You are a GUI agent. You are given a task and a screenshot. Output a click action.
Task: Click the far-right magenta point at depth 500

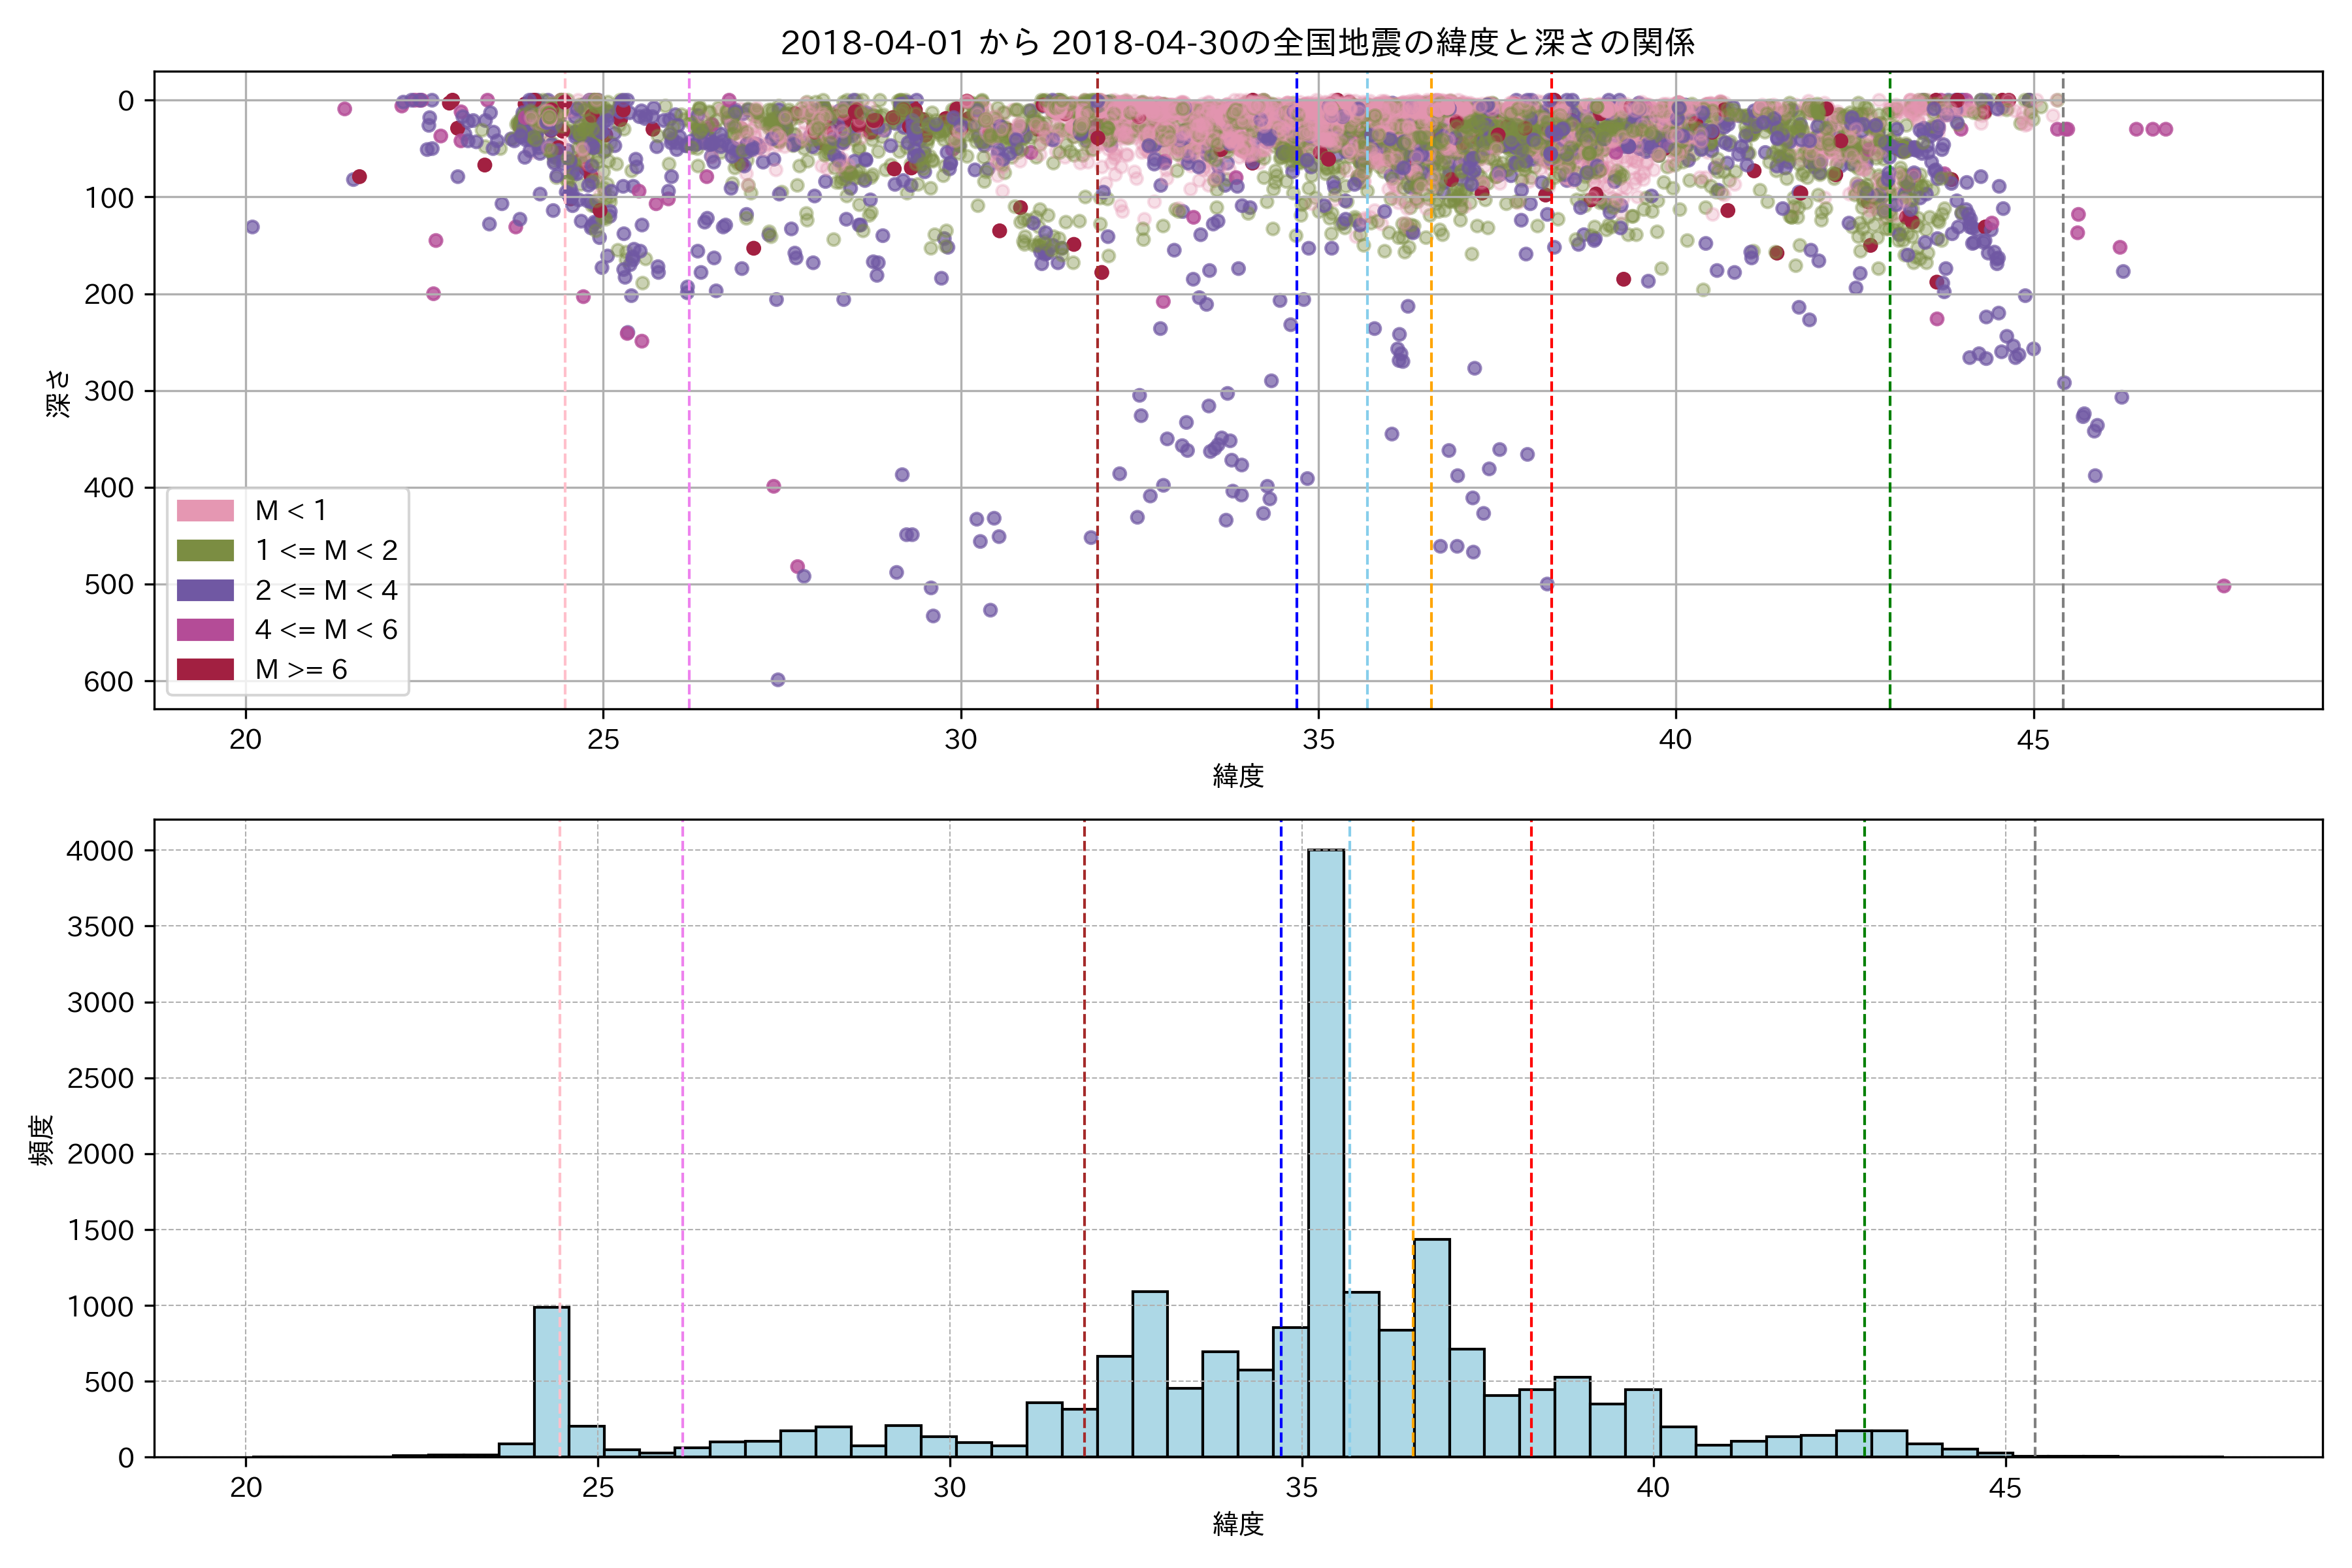tap(2224, 586)
